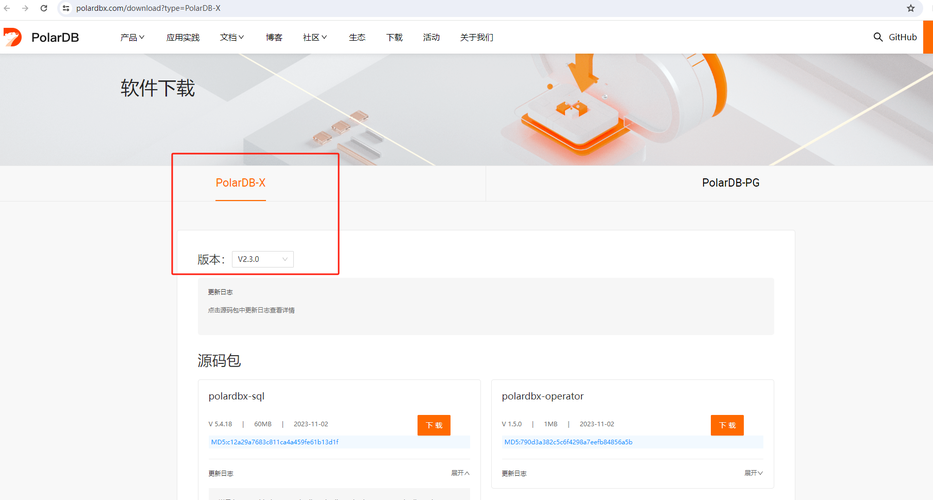Open the 版本 V2.3.0 dropdown
This screenshot has height=500, width=933.
click(x=262, y=259)
